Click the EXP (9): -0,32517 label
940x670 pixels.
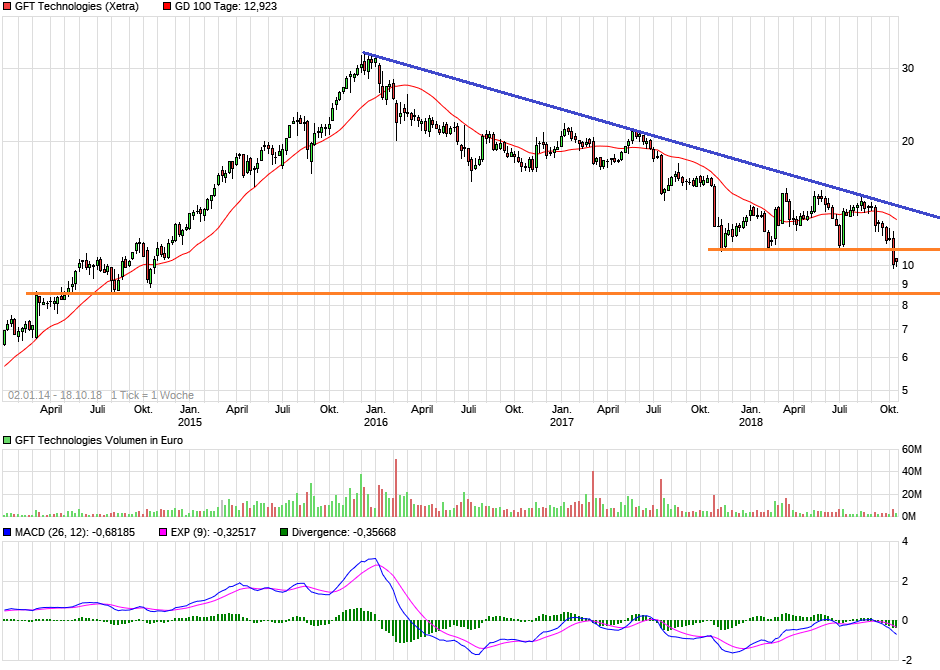point(213,532)
